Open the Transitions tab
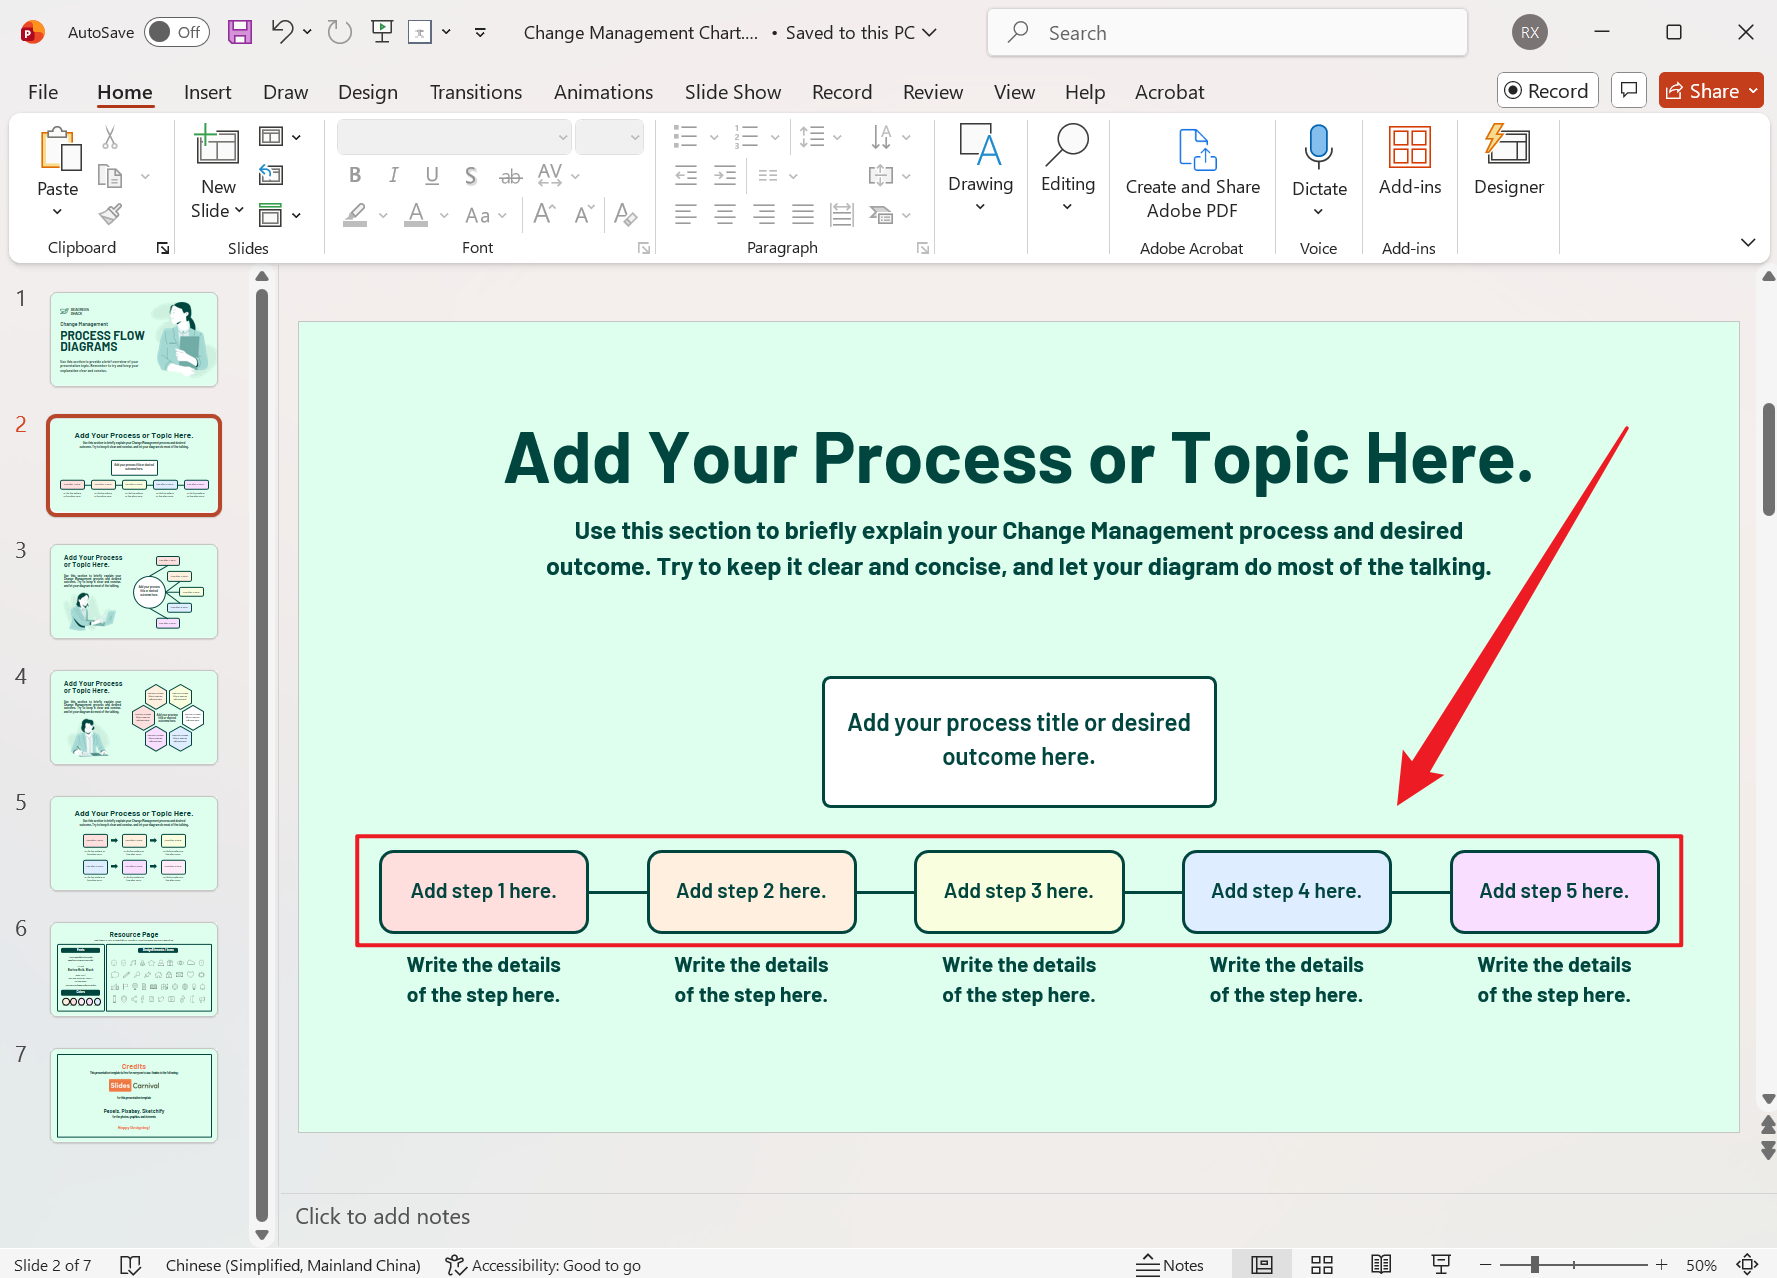The width and height of the screenshot is (1777, 1278). point(475,92)
